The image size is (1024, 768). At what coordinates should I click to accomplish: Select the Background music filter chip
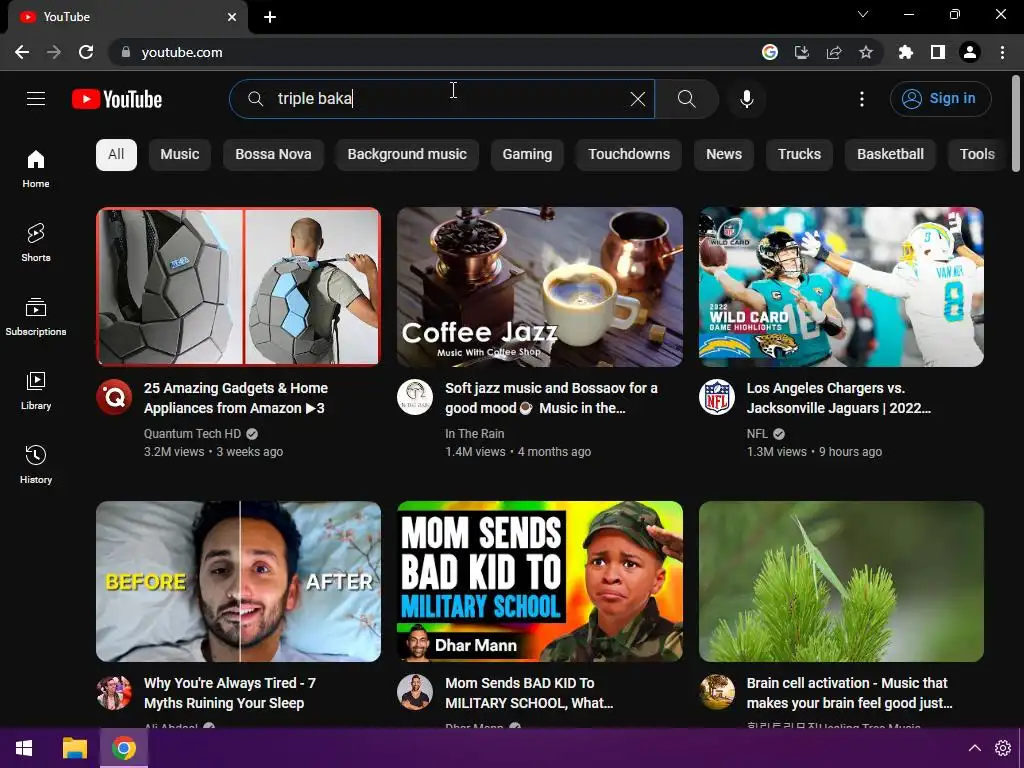pos(407,155)
